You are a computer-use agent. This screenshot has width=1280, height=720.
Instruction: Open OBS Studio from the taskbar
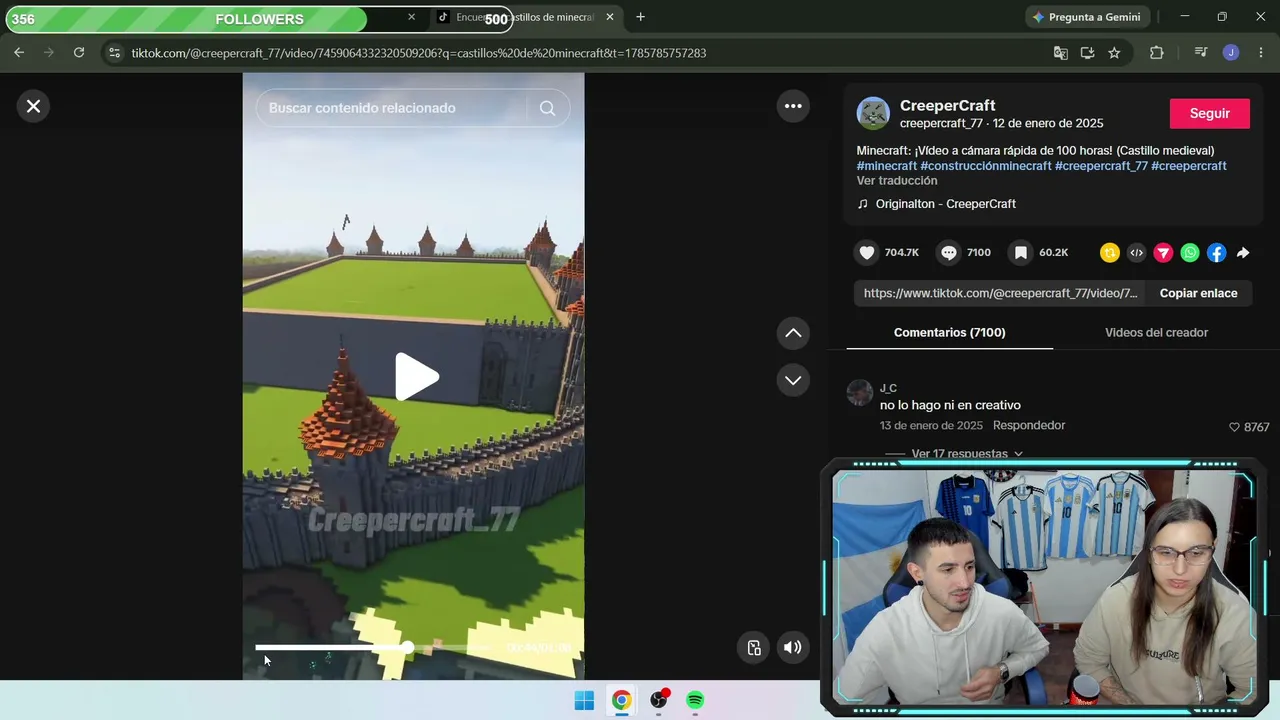click(659, 701)
